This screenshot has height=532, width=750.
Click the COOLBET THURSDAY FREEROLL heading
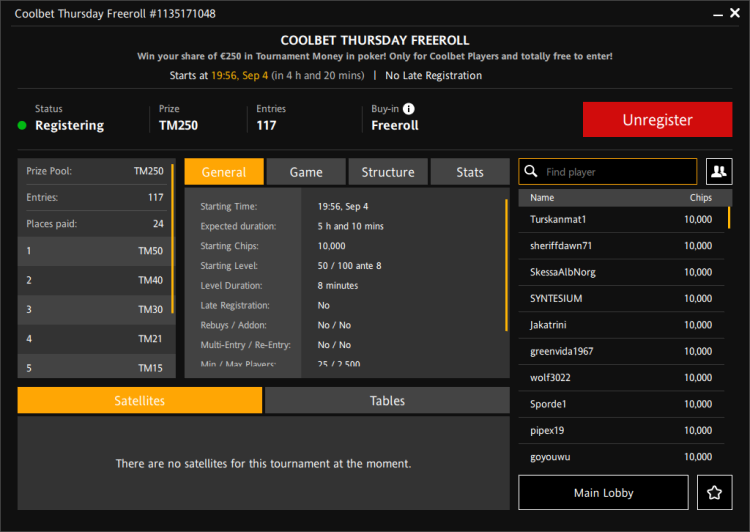tap(375, 40)
